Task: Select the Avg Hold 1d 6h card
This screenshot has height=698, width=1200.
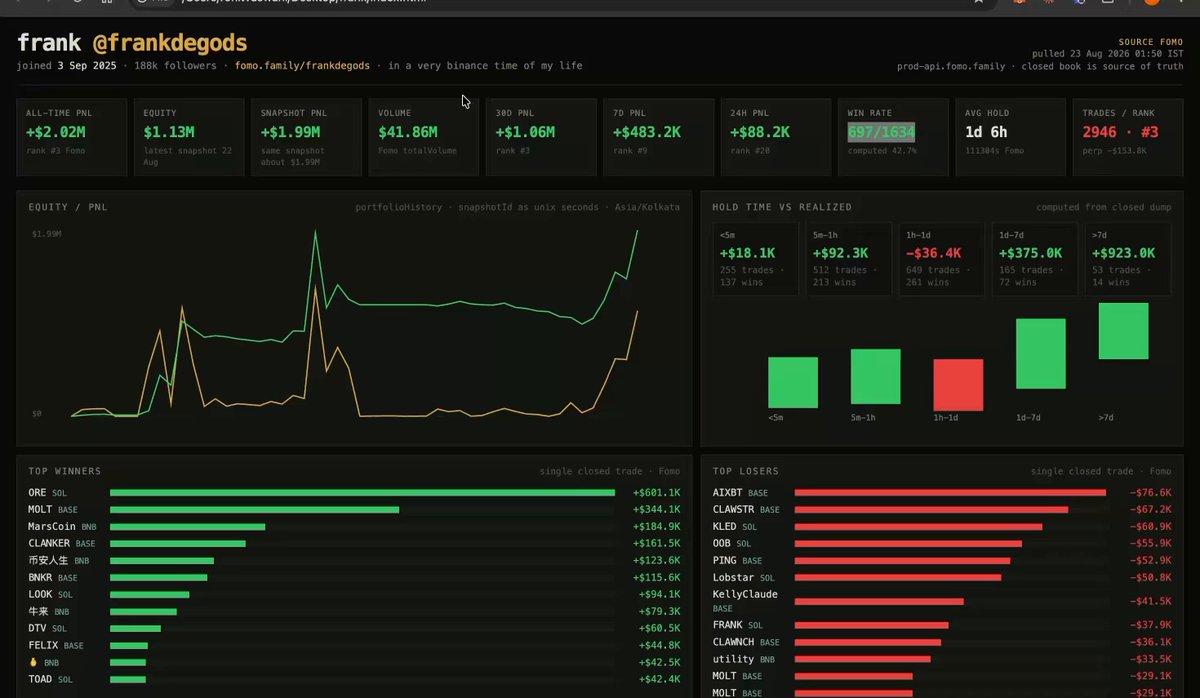Action: 1010,137
